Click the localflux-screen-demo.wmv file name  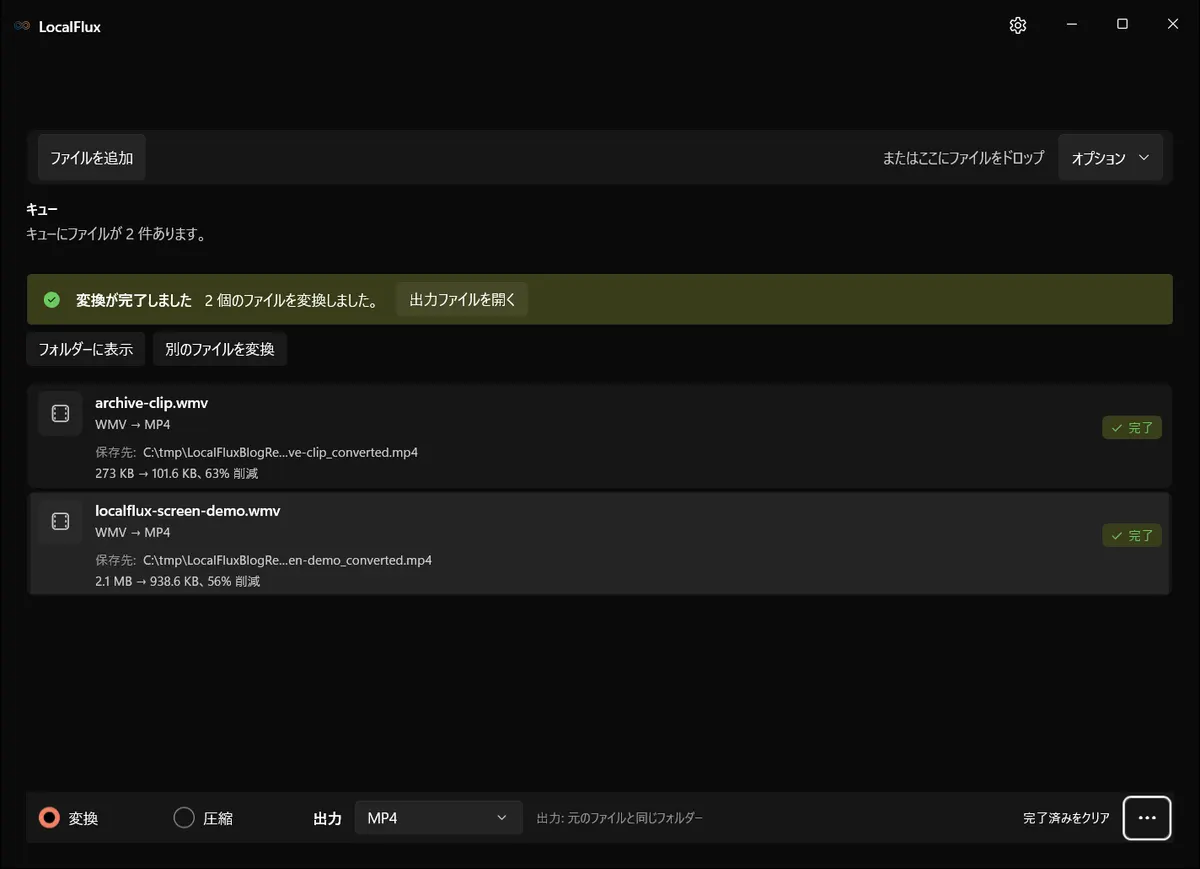(188, 510)
